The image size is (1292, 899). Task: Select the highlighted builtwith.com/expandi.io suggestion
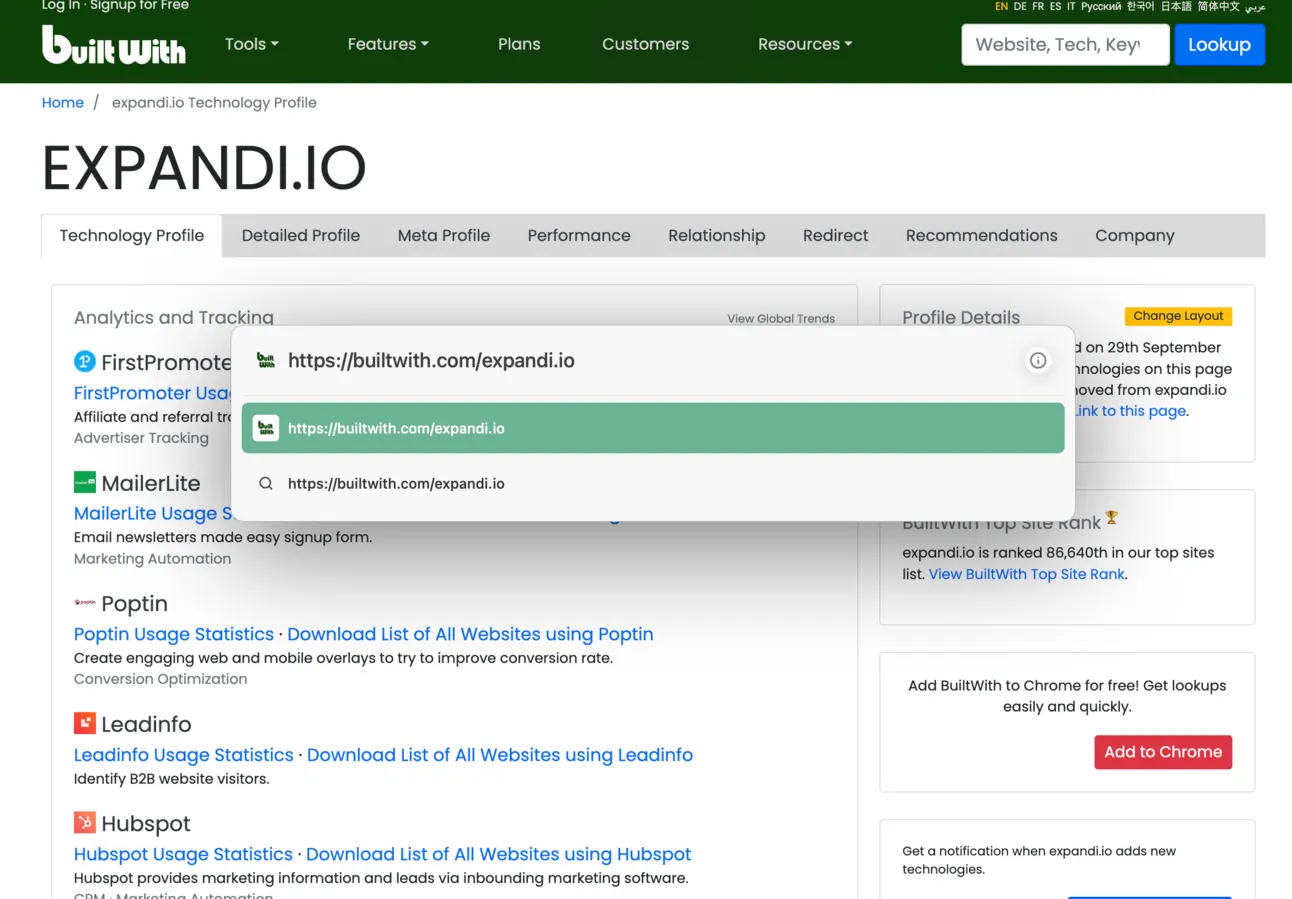(653, 428)
